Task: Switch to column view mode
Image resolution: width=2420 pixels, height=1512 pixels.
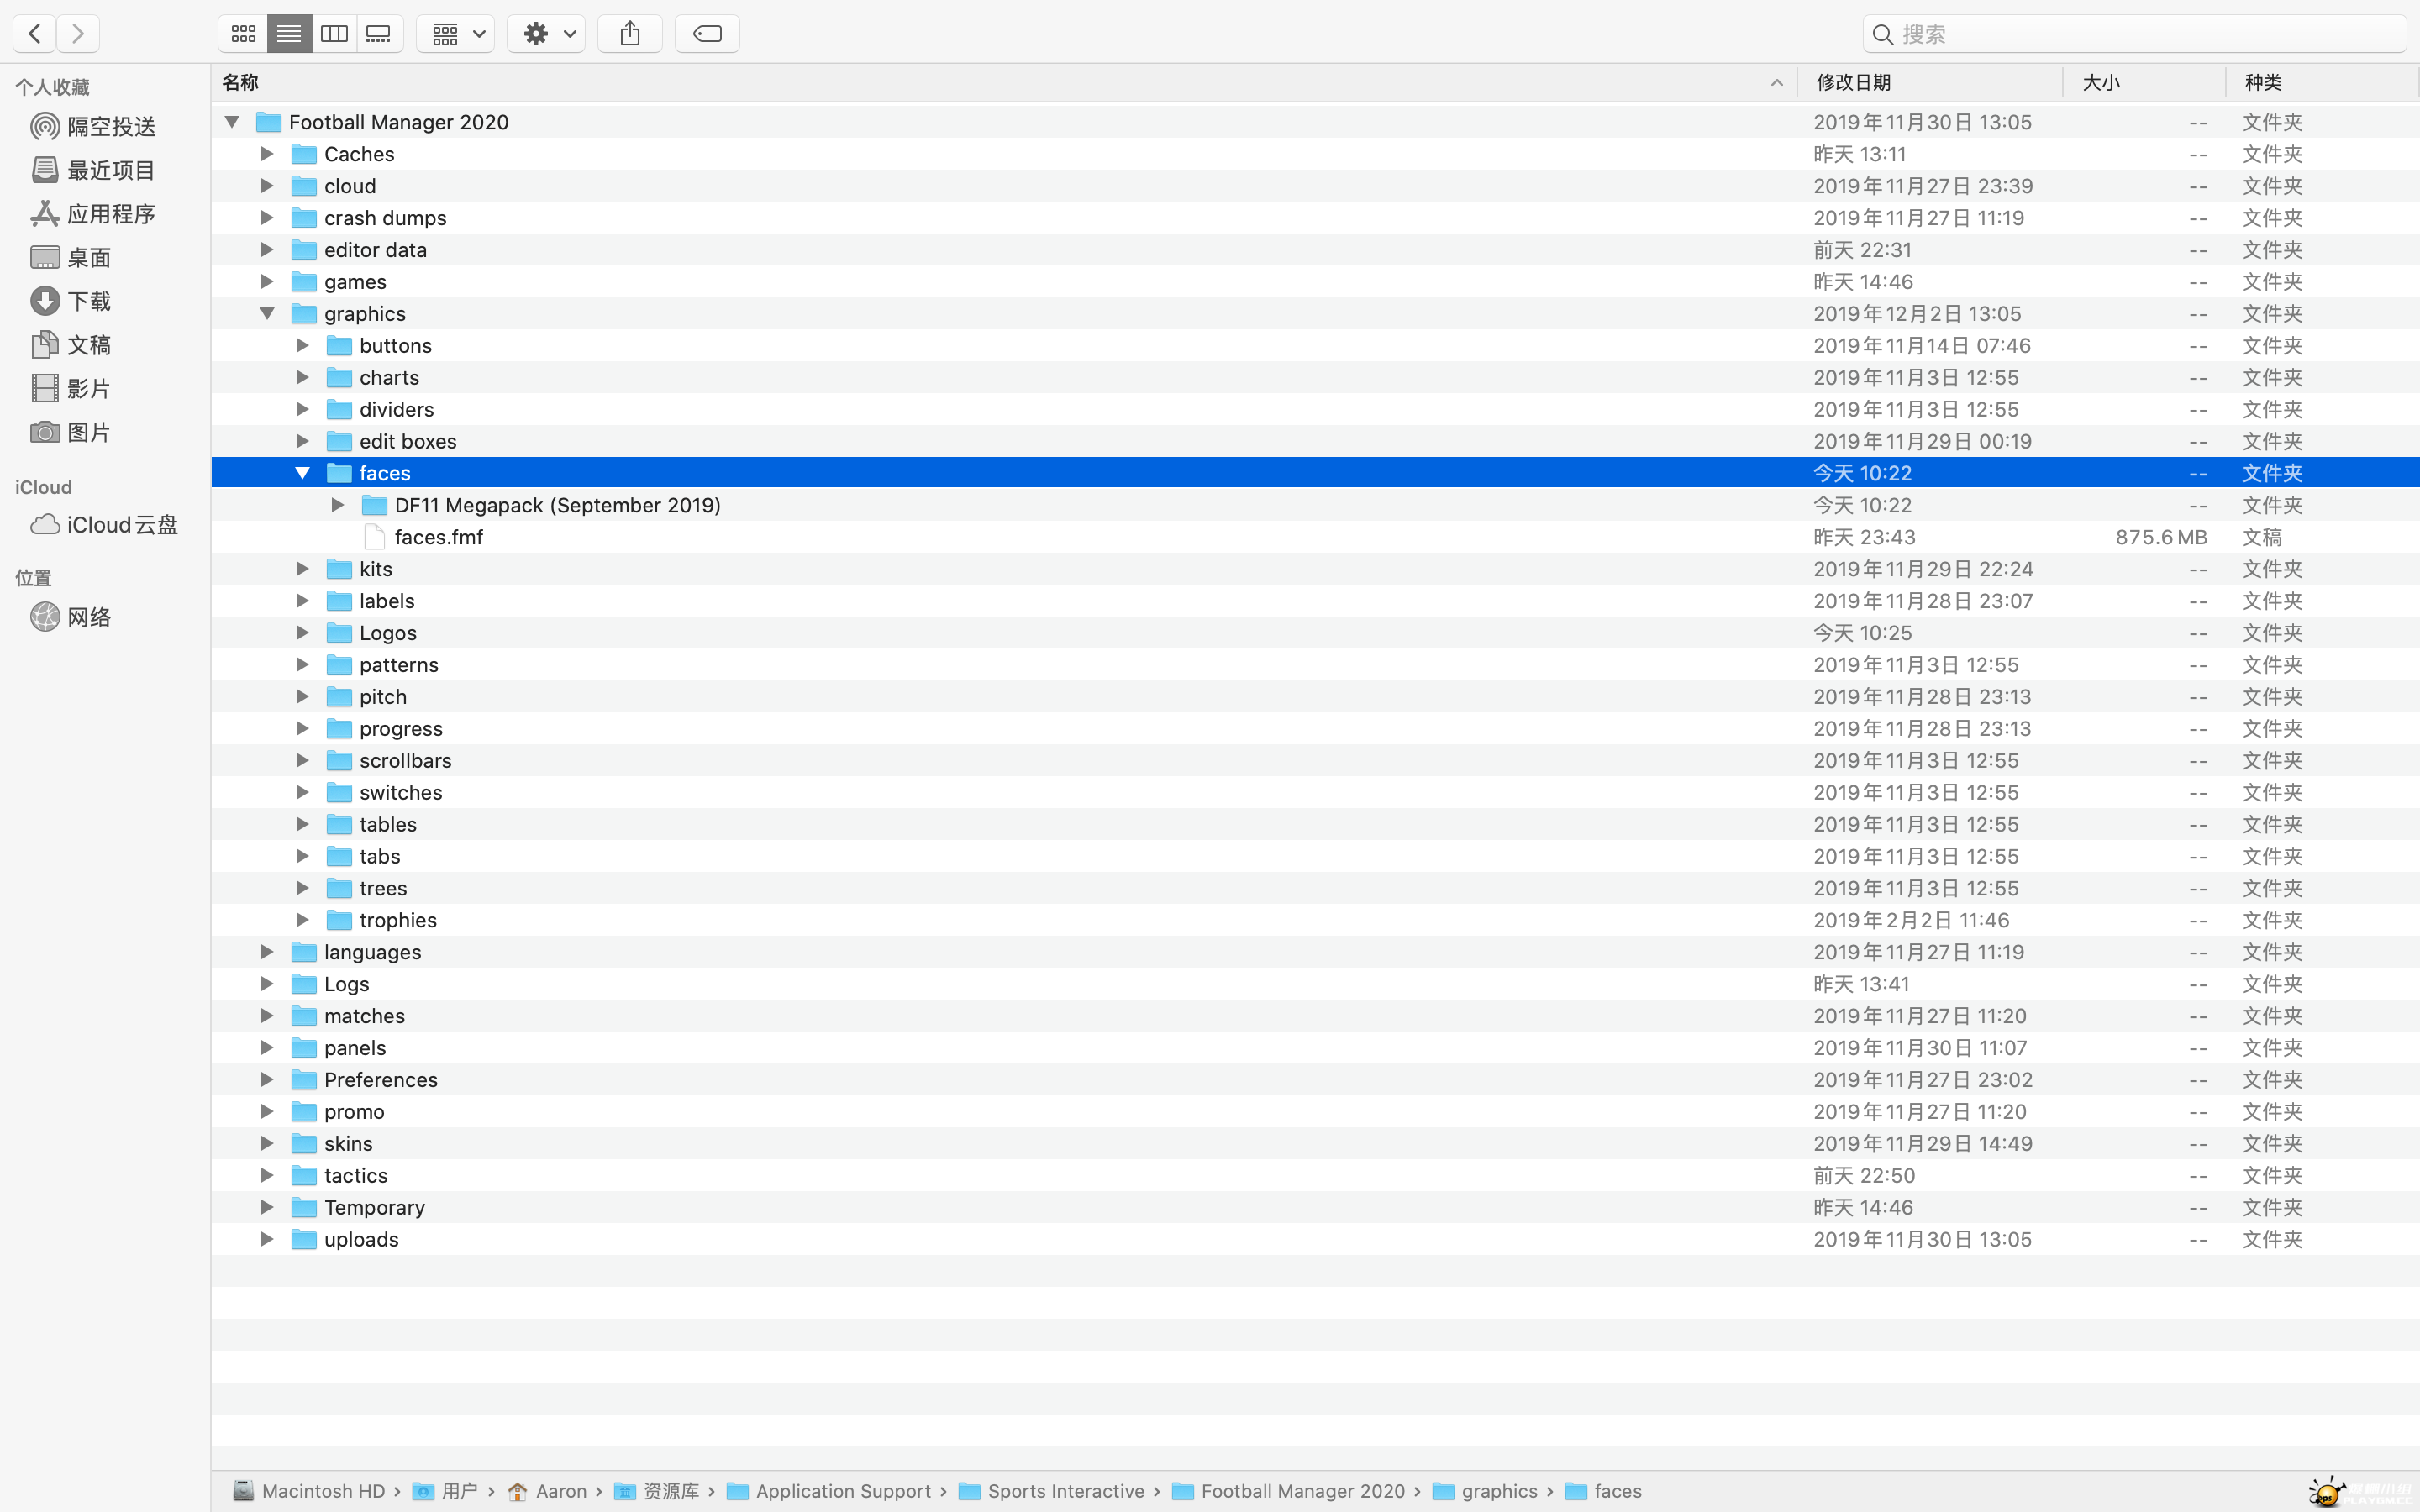Action: coord(334,34)
